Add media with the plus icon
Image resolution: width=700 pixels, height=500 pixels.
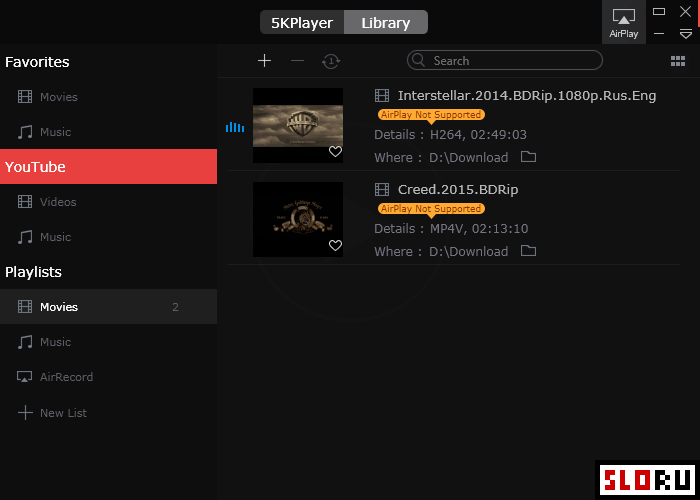point(264,61)
